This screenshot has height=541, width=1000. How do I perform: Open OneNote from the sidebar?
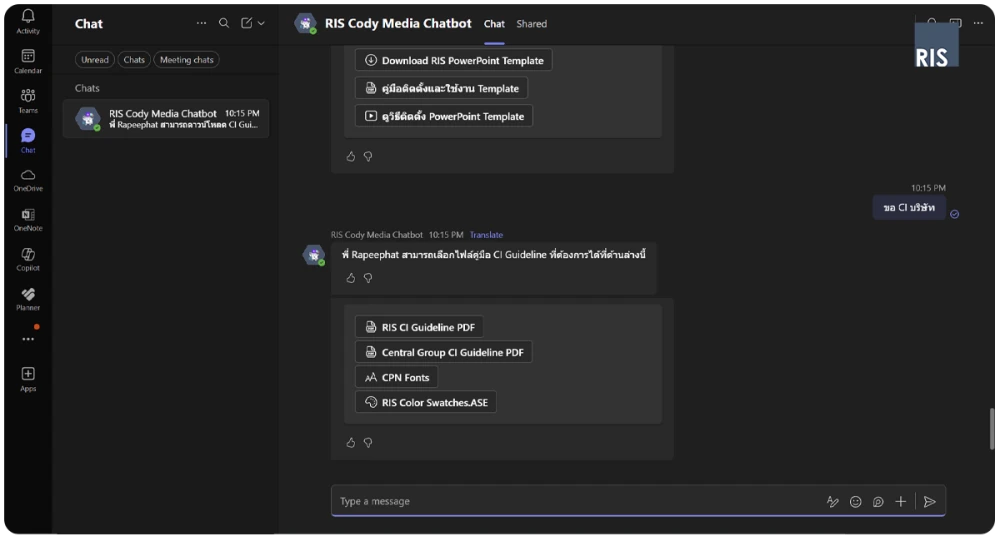click(x=27, y=219)
